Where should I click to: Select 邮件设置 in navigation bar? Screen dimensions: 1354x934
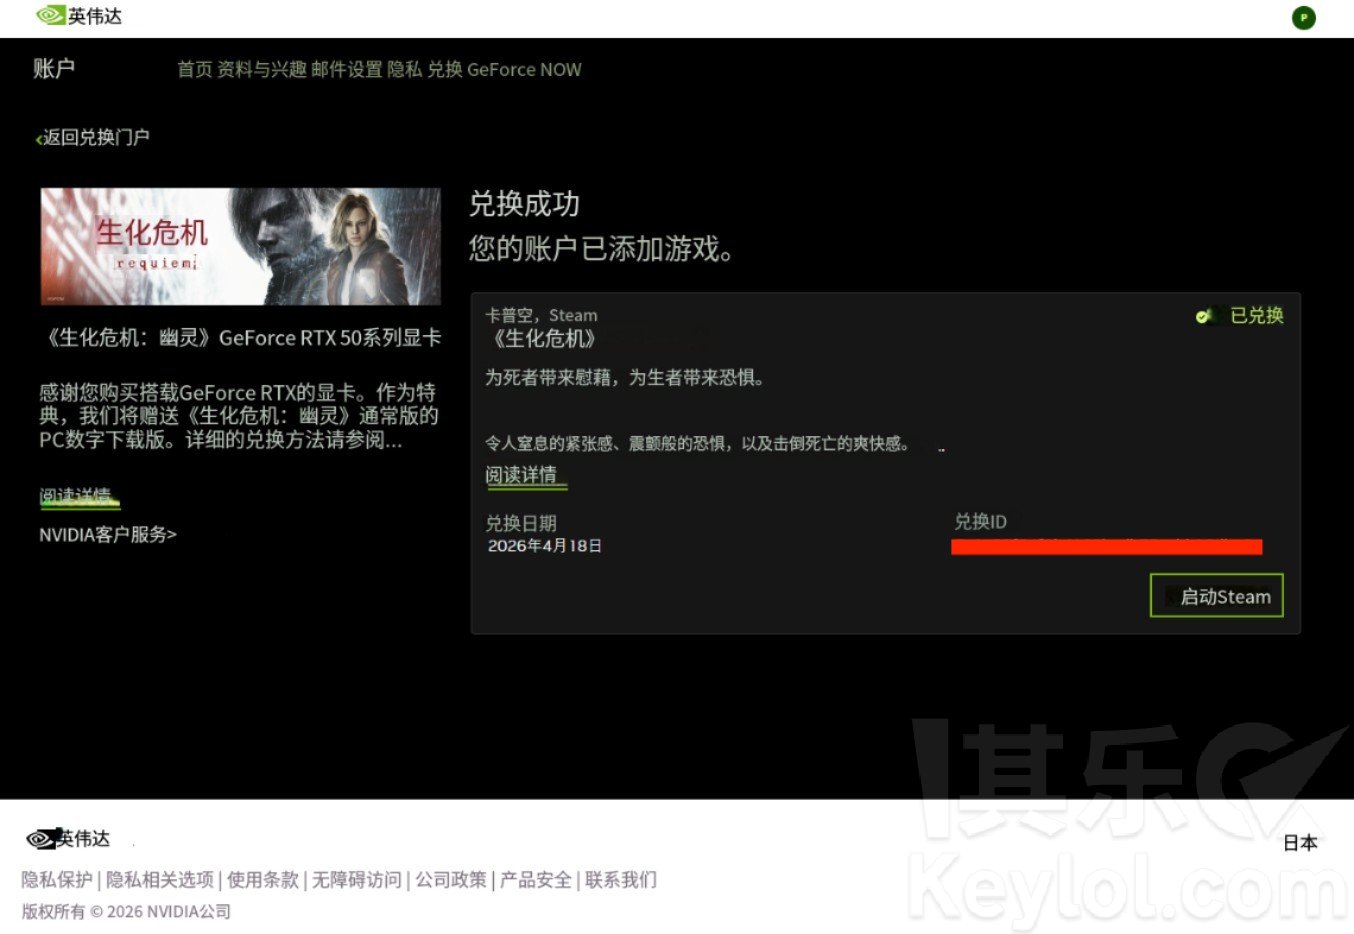point(346,70)
